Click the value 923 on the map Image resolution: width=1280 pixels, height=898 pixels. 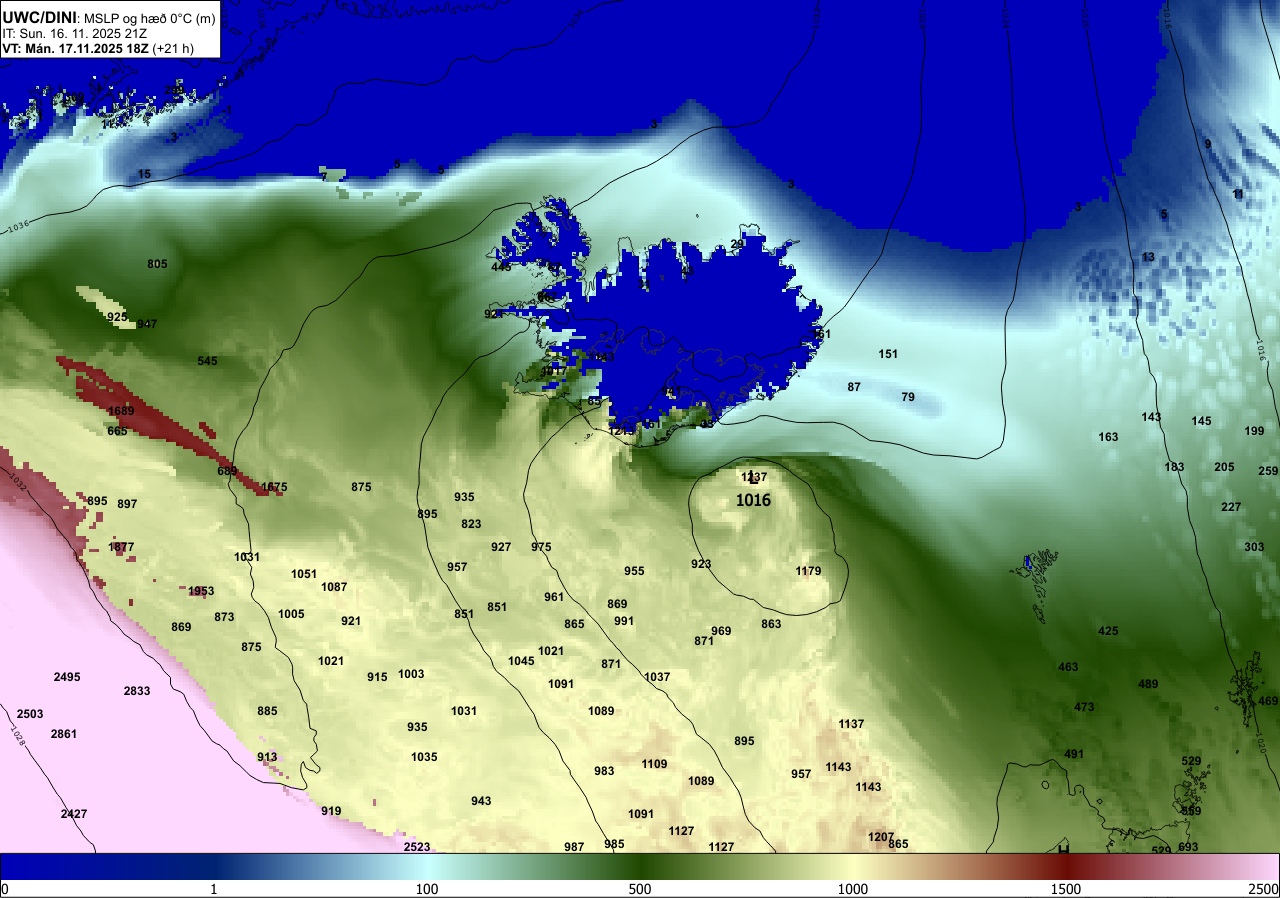pos(701,564)
